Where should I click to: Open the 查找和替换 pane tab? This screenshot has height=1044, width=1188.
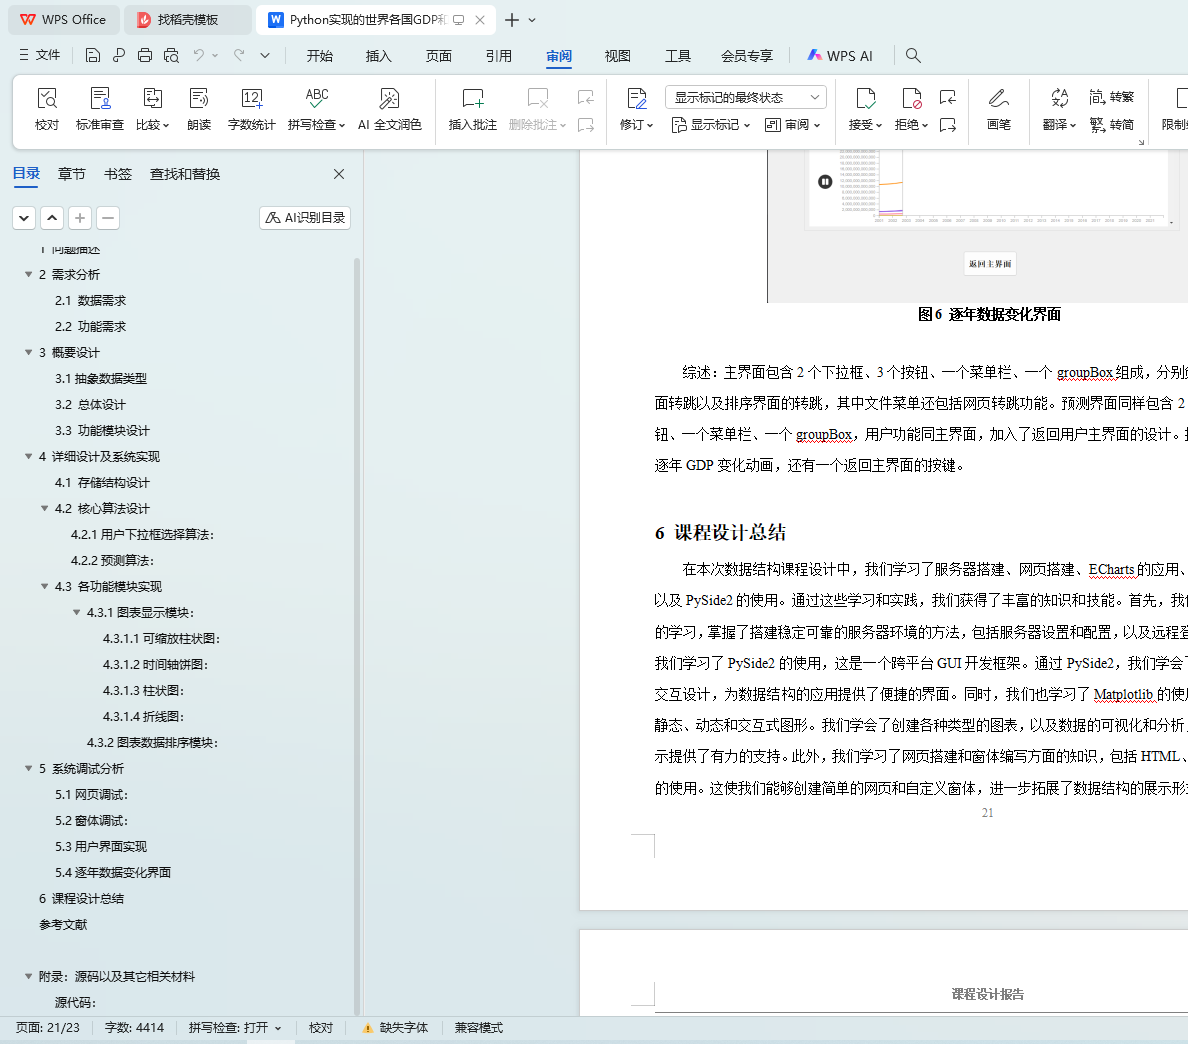pos(185,174)
